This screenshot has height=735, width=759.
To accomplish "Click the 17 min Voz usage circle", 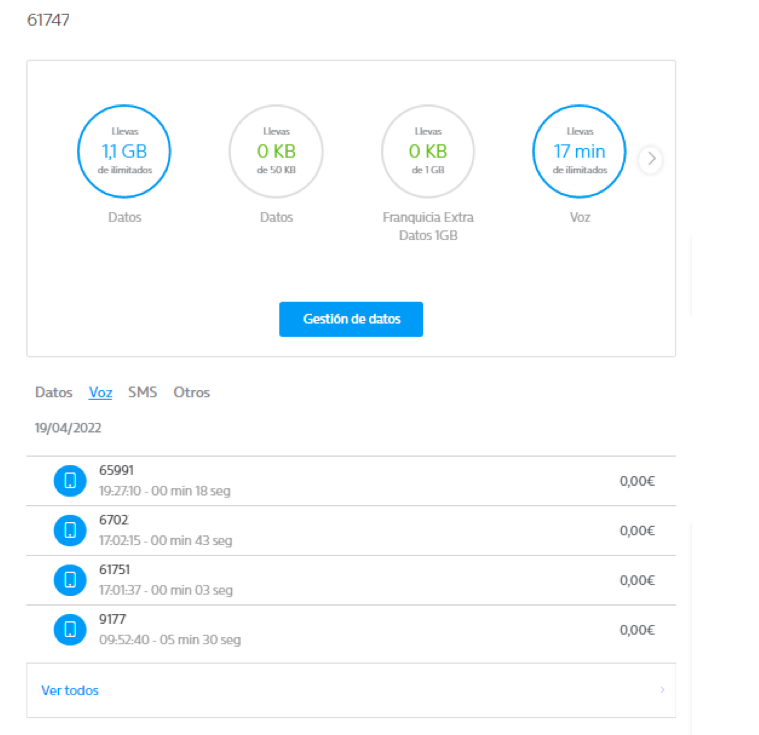I will (x=580, y=152).
